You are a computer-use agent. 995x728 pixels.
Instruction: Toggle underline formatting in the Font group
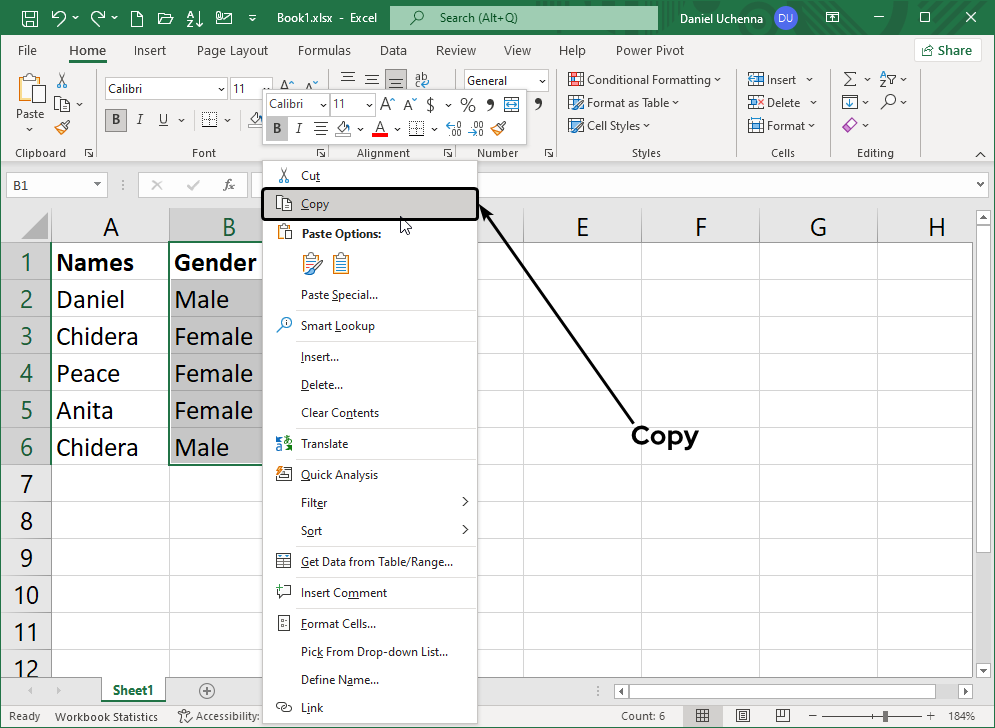click(161, 119)
